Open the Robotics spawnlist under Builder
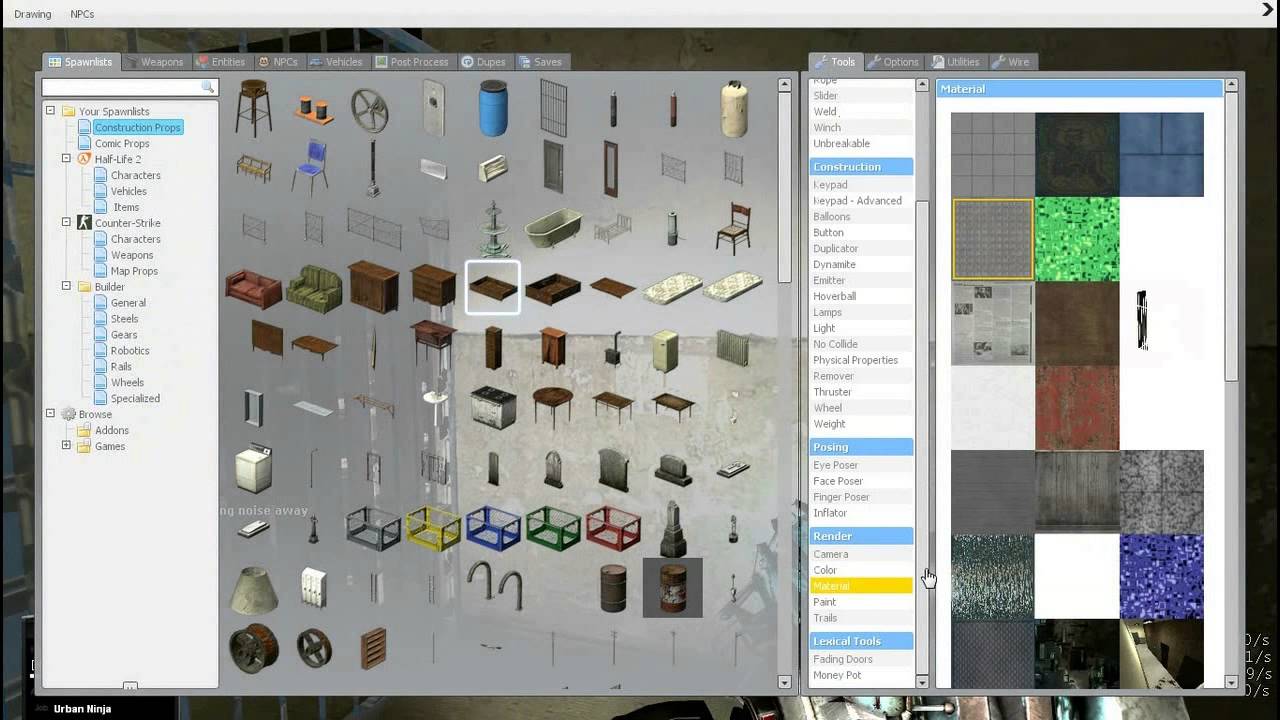This screenshot has width=1280, height=720. click(130, 351)
